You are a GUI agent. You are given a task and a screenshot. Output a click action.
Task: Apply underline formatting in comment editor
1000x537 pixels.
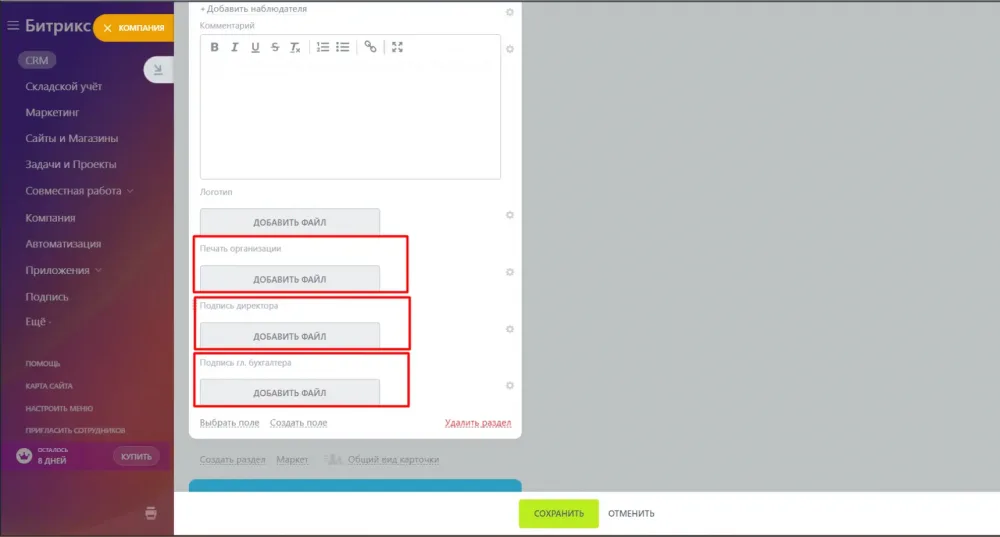tap(255, 47)
